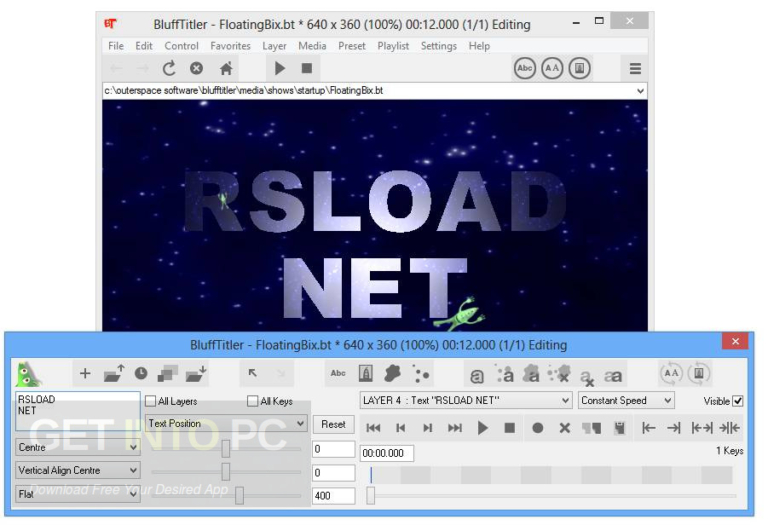Delete layer via 'a' with x icon
The image size is (768, 525).
tap(586, 378)
